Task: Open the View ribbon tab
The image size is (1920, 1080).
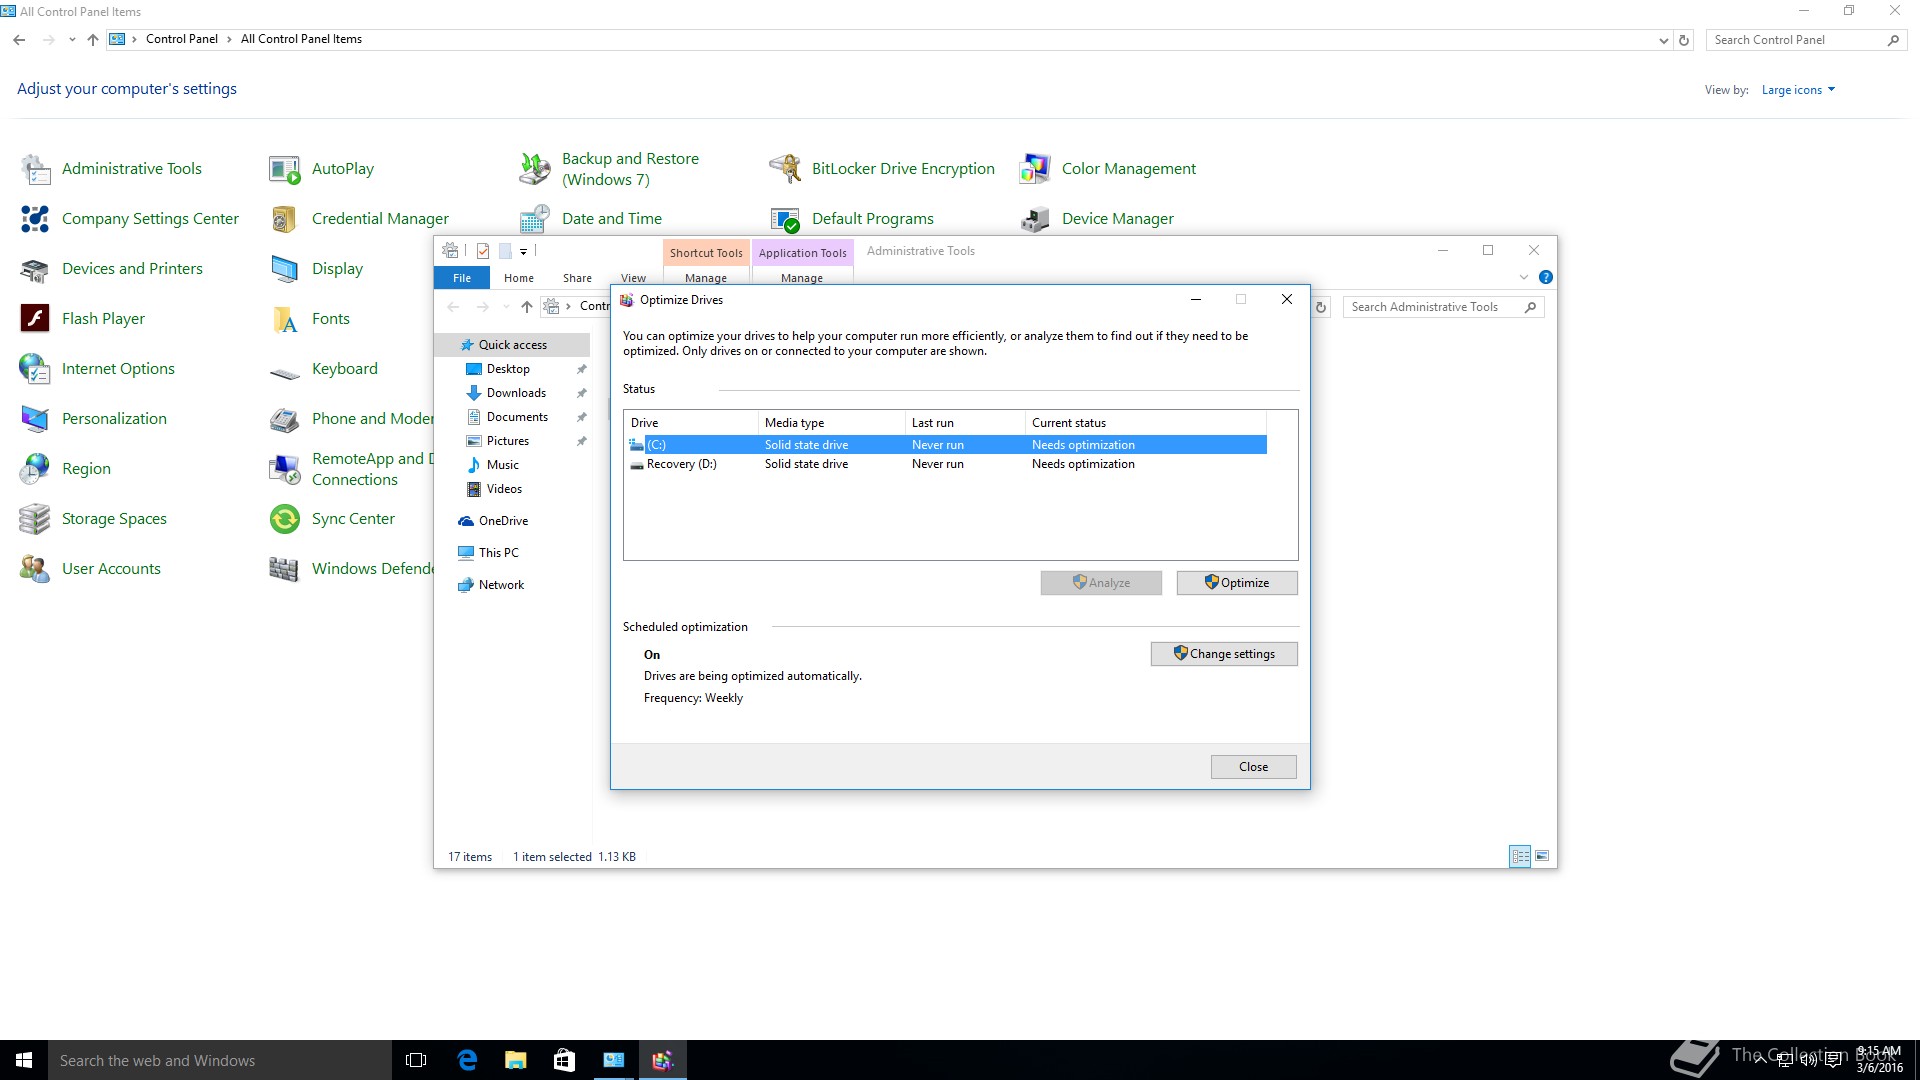Action: tap(633, 278)
